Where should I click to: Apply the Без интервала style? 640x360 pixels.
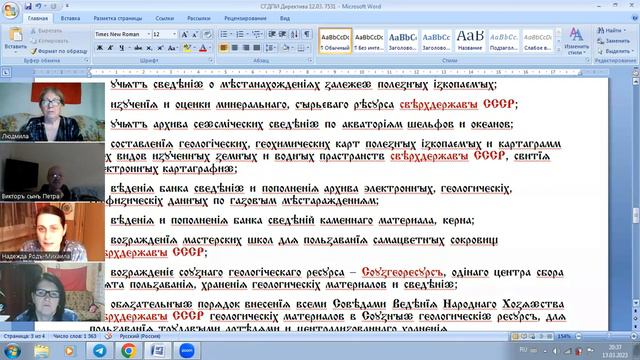369,40
